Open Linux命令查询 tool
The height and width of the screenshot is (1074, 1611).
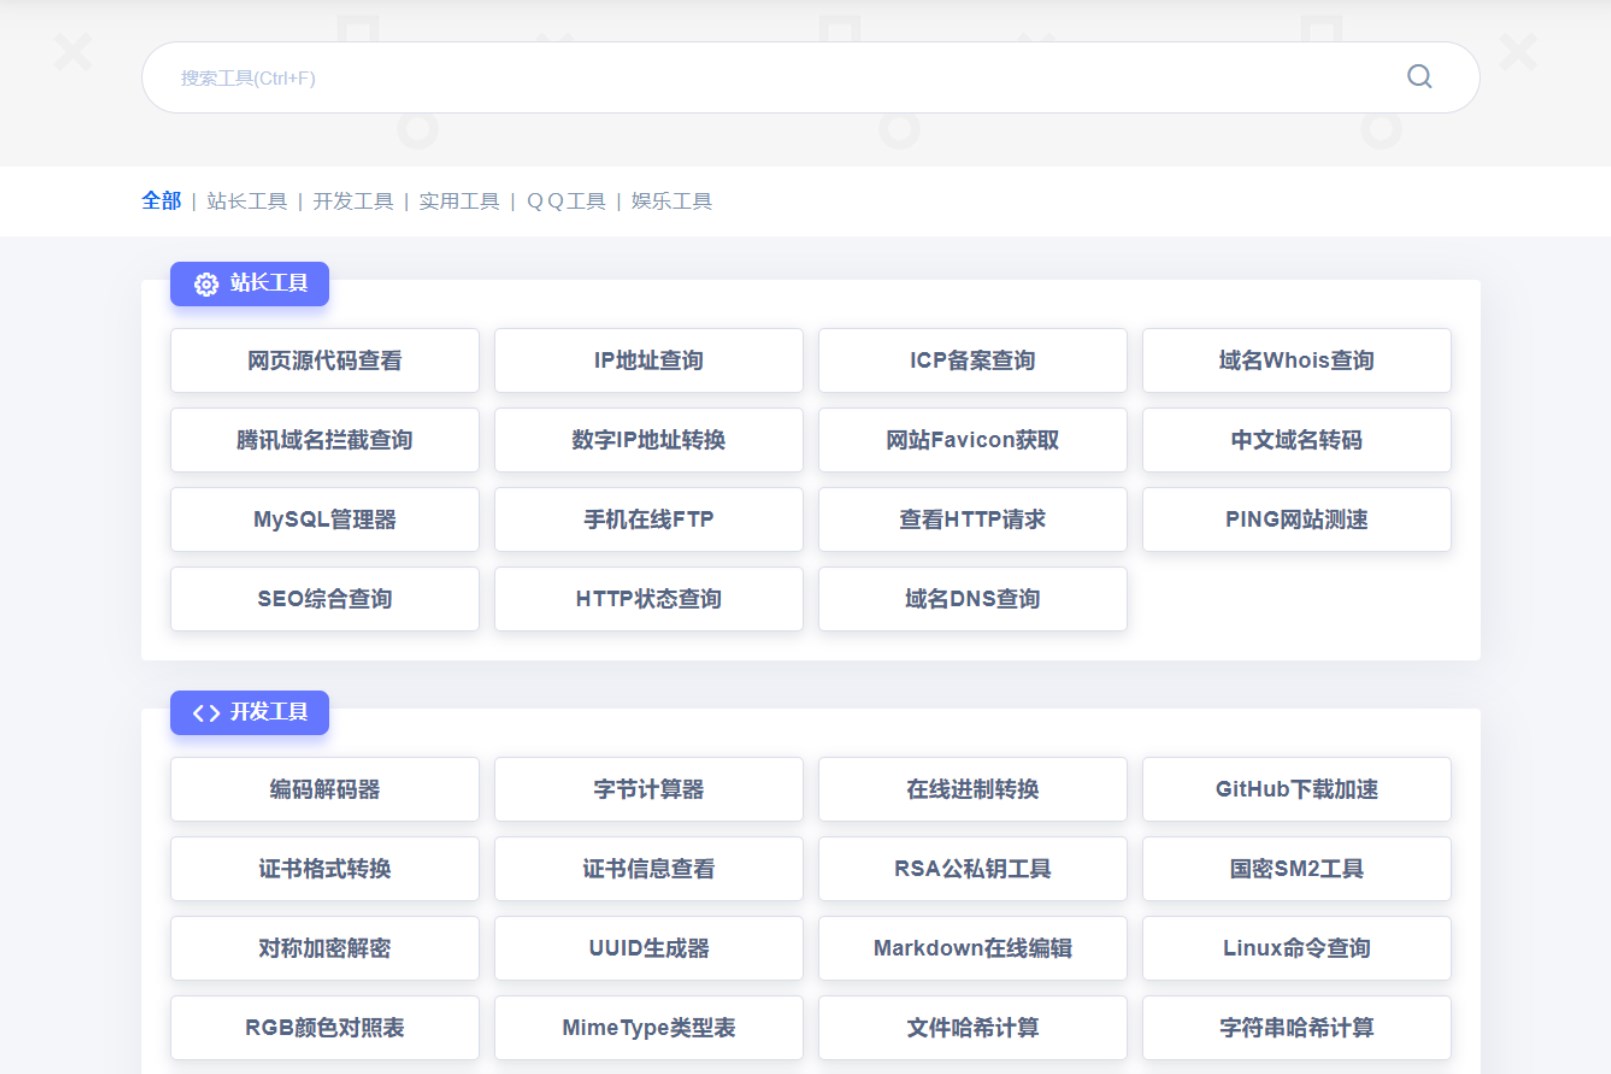click(x=1297, y=949)
